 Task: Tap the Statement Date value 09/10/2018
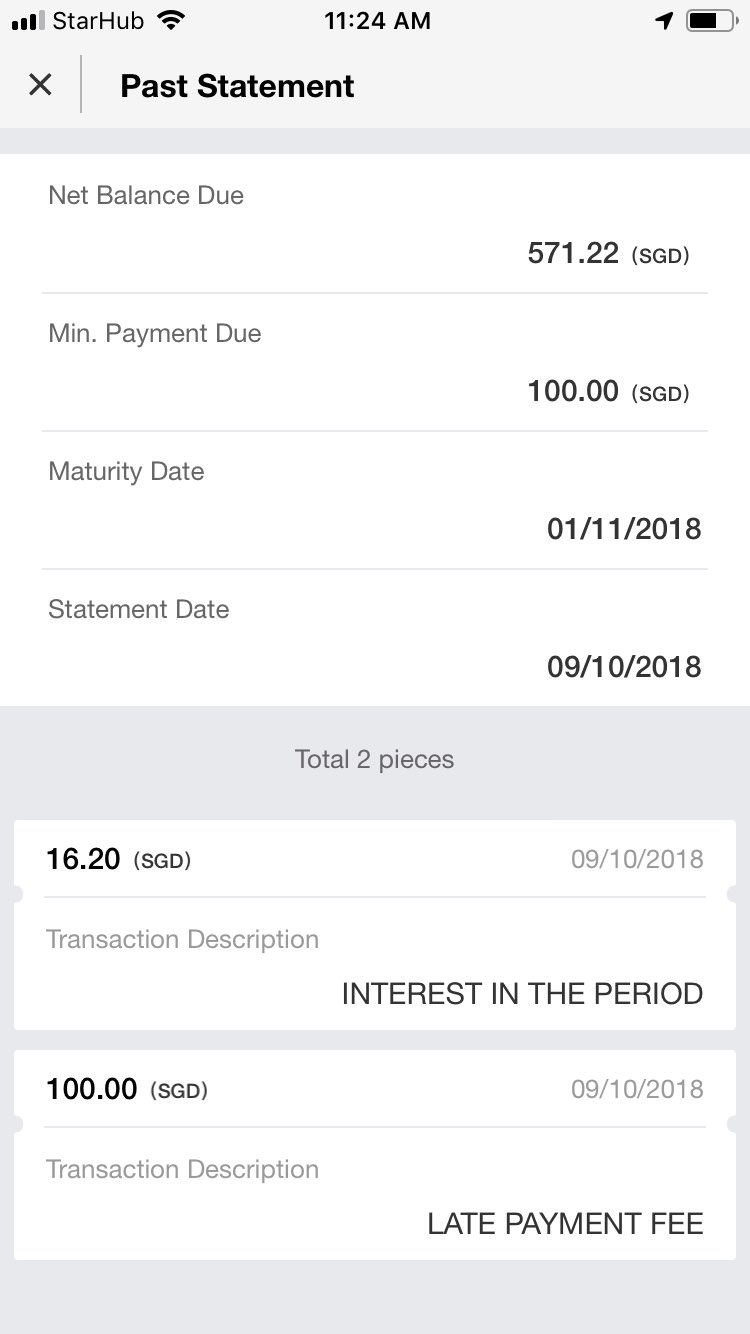[624, 667]
